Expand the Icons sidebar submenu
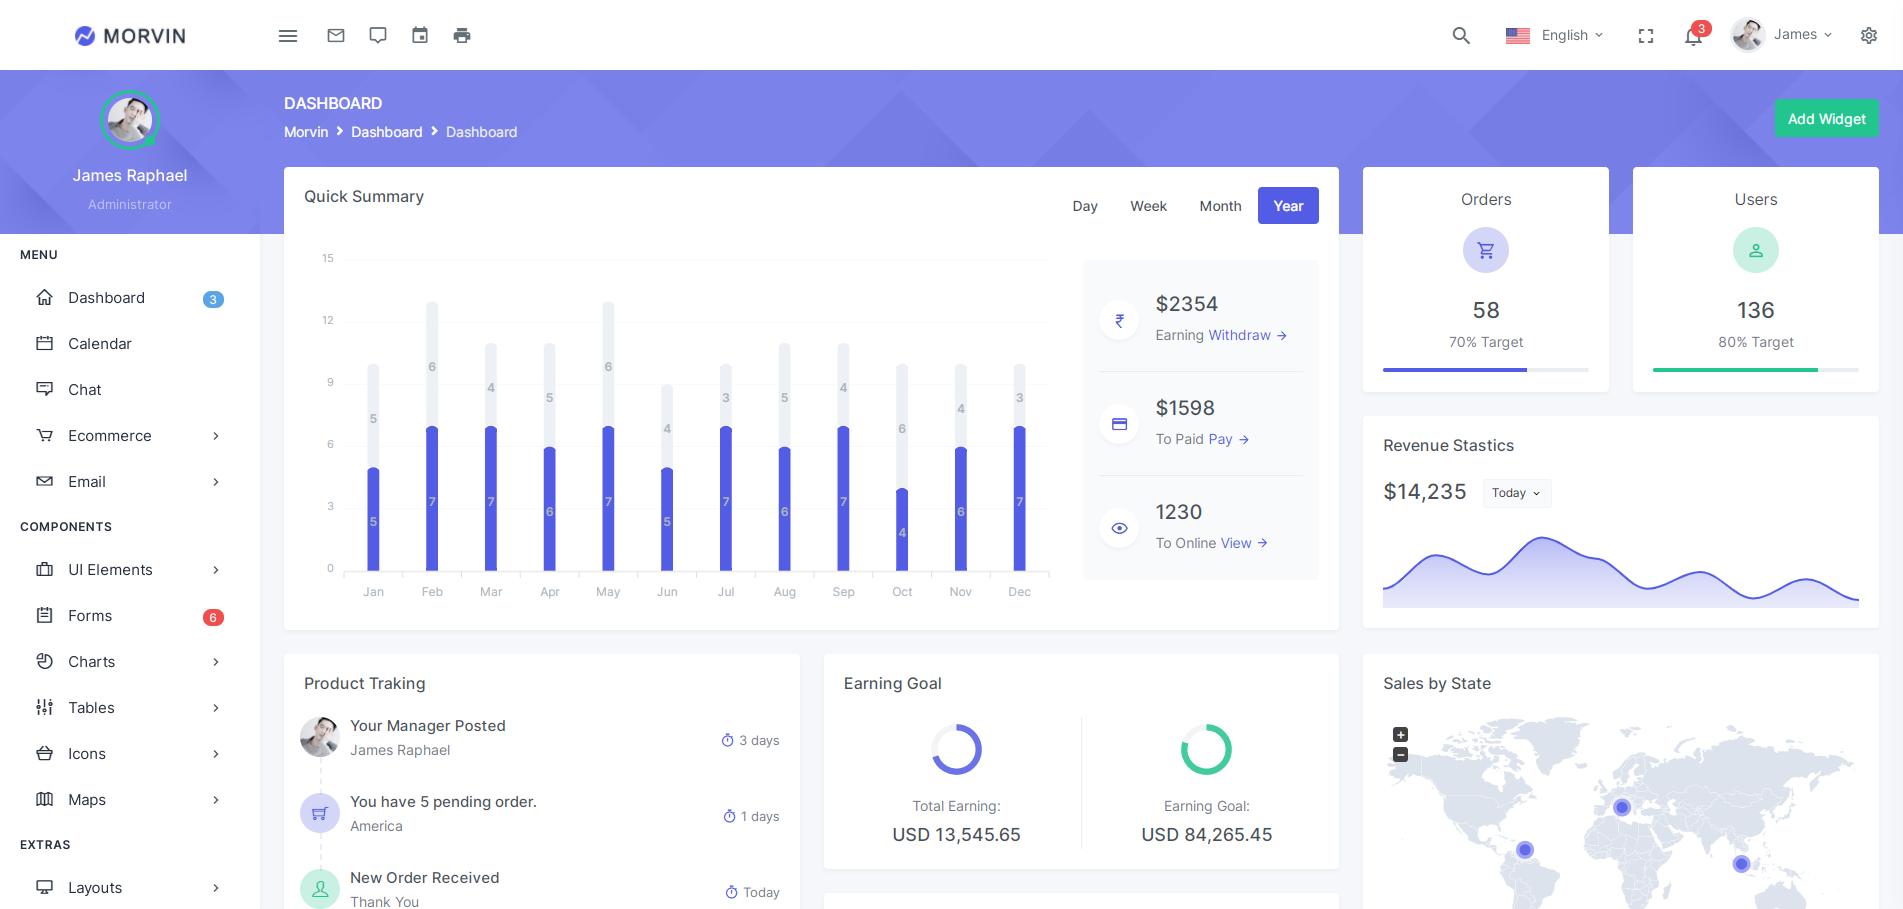 click(x=130, y=754)
